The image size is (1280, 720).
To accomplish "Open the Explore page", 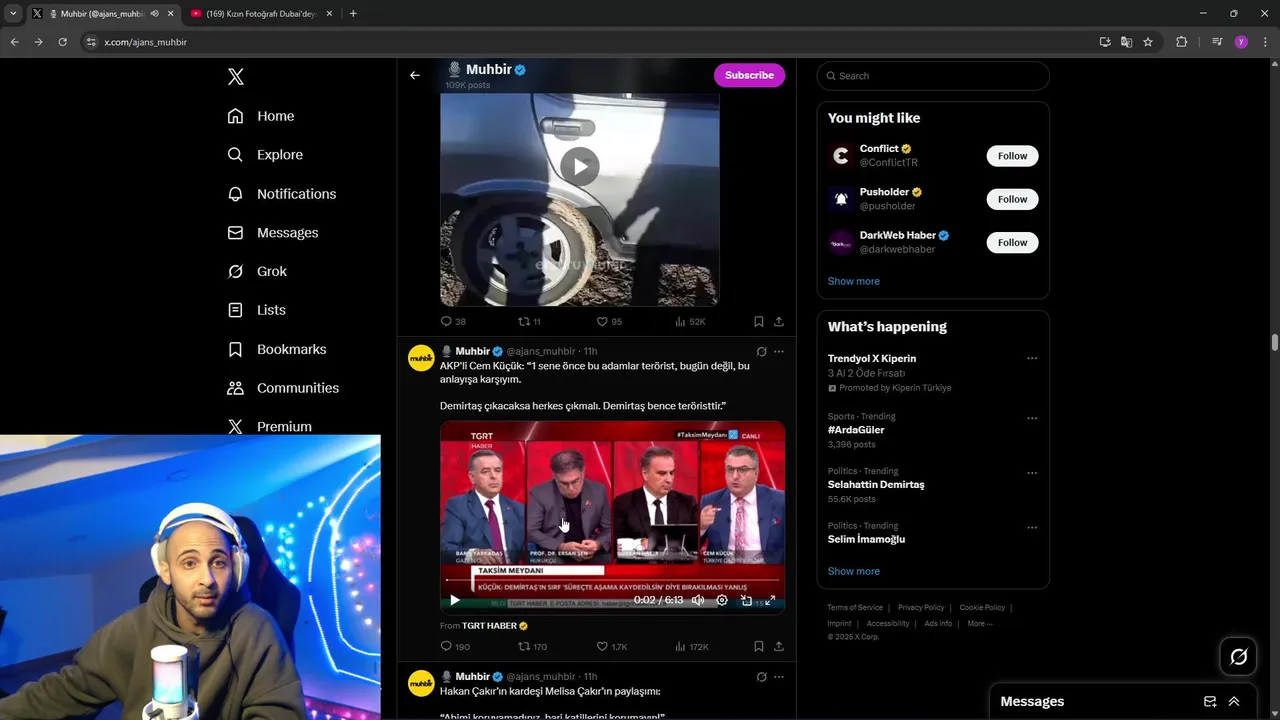I will tap(265, 155).
